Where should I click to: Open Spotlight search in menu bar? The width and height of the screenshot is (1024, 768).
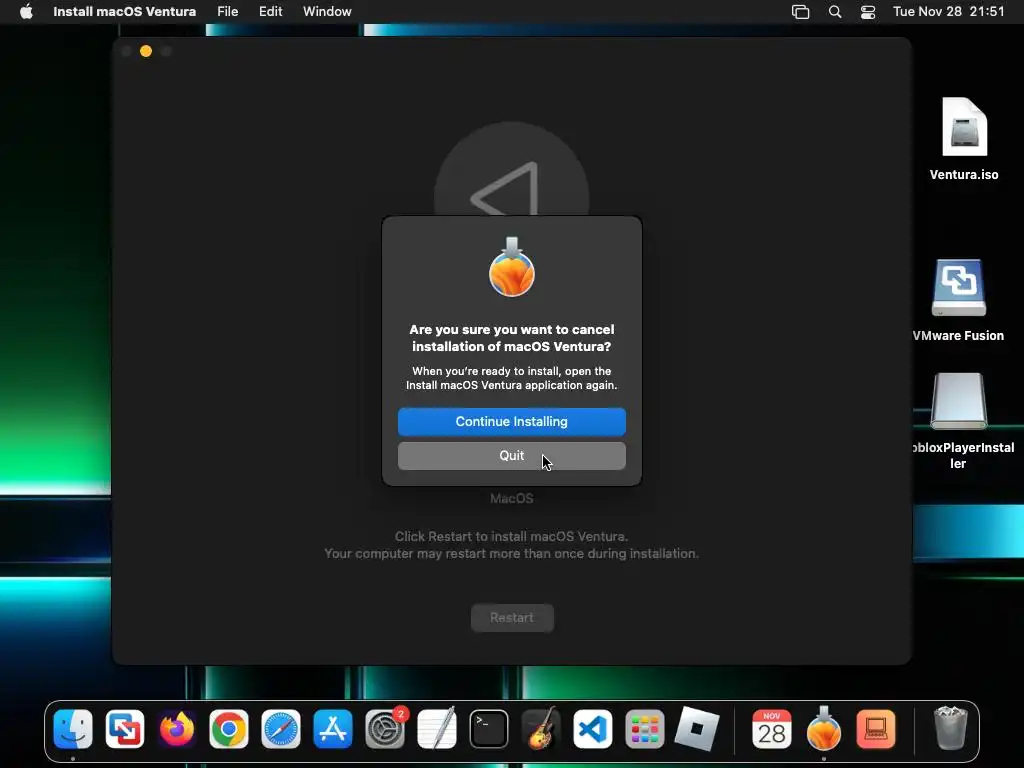[835, 12]
